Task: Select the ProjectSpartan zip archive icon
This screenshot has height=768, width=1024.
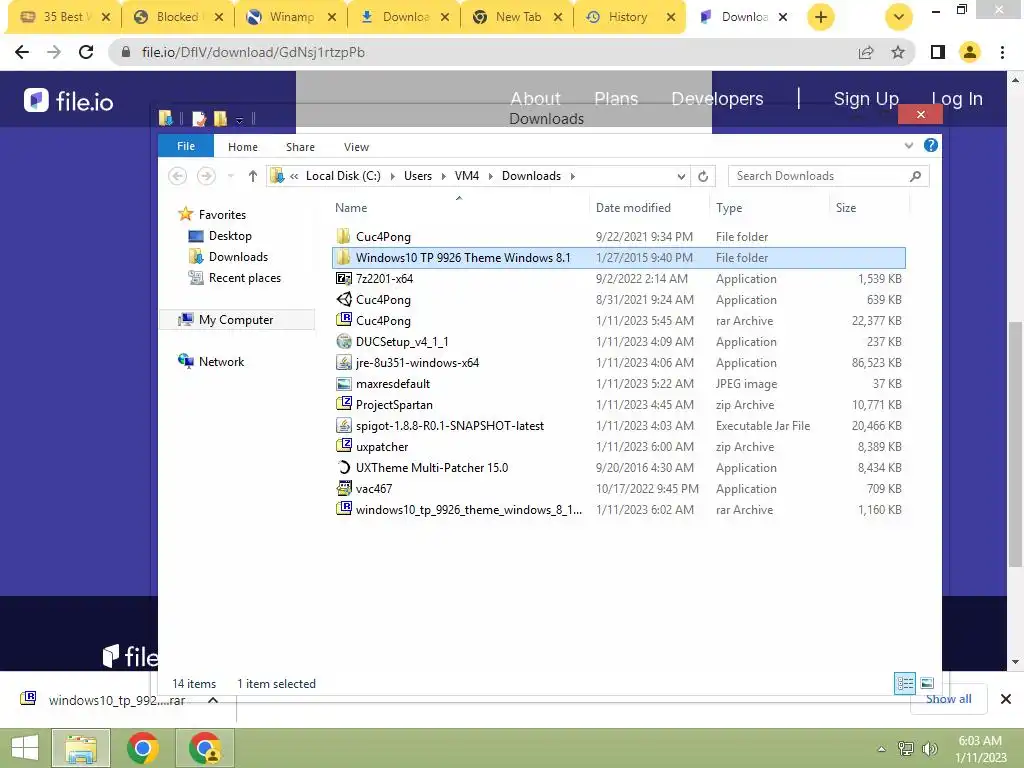Action: [344, 404]
